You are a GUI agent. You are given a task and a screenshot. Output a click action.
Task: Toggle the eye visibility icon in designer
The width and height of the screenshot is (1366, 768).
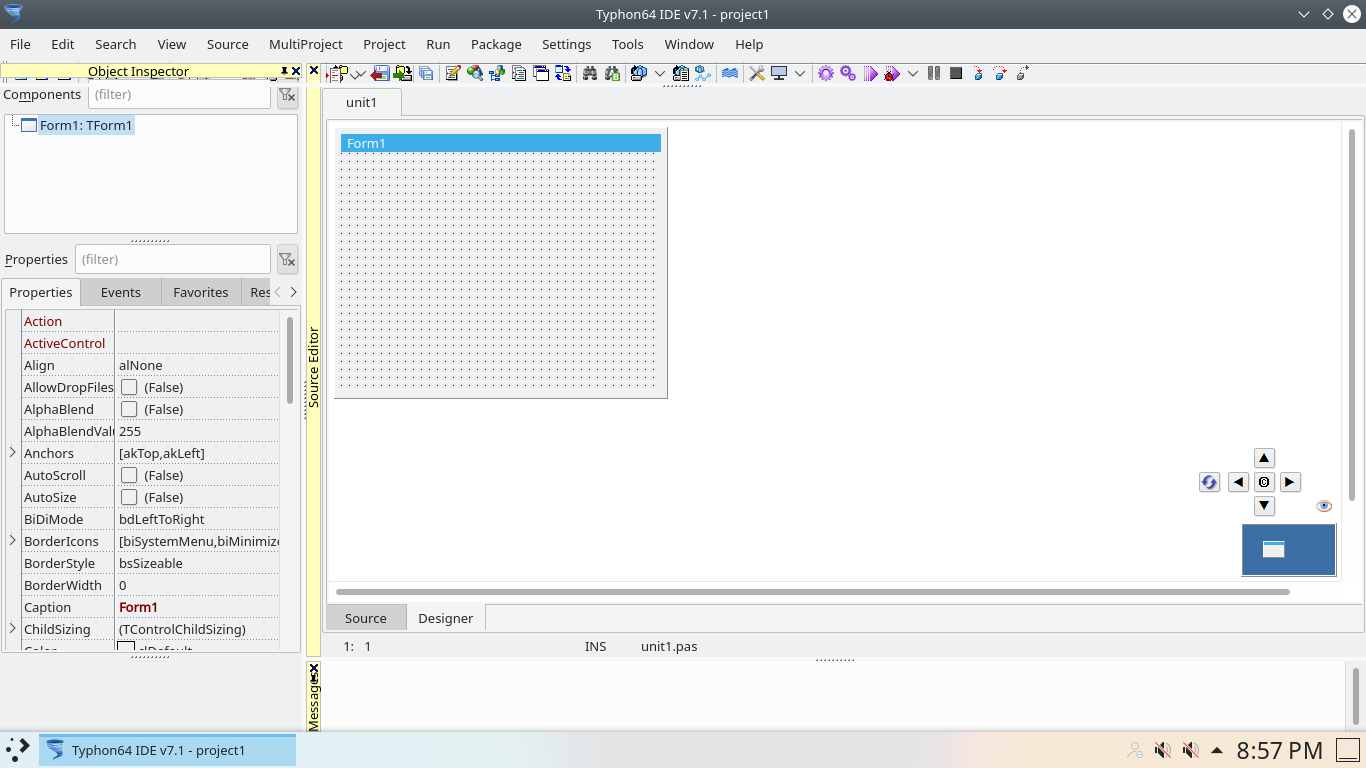[1324, 506]
